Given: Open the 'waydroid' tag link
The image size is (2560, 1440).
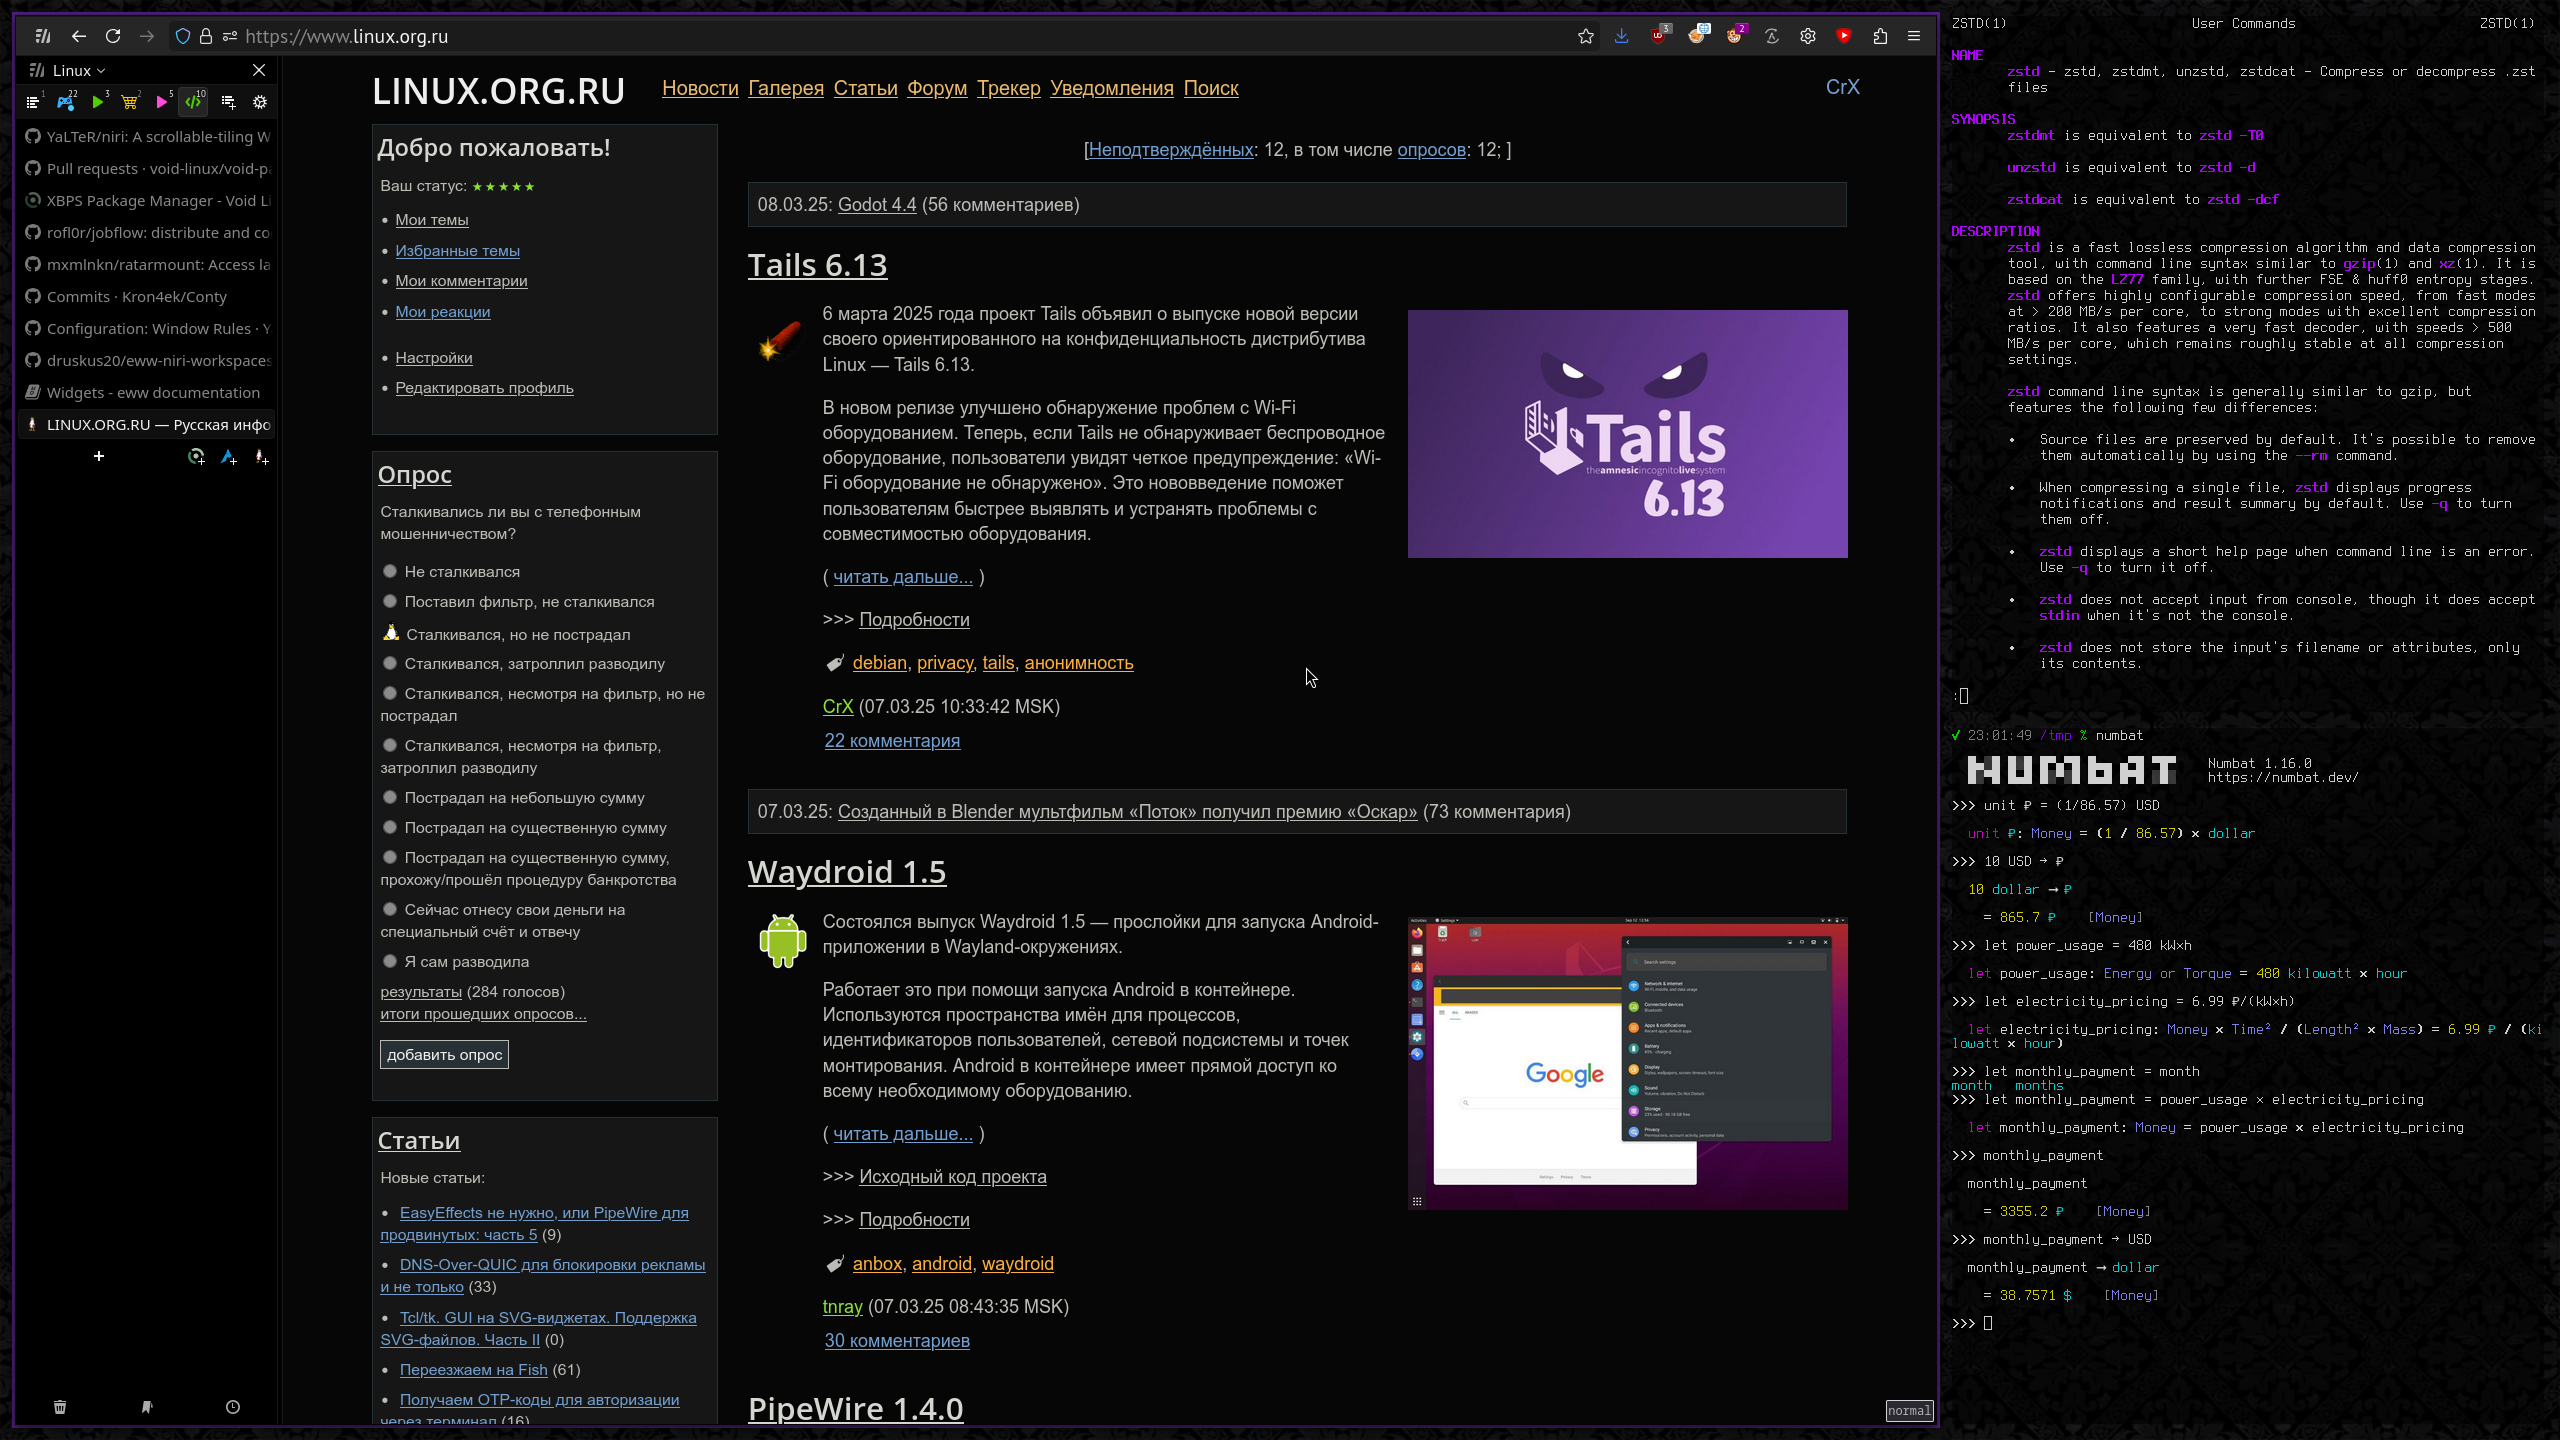Looking at the screenshot, I should pos(1018,1263).
